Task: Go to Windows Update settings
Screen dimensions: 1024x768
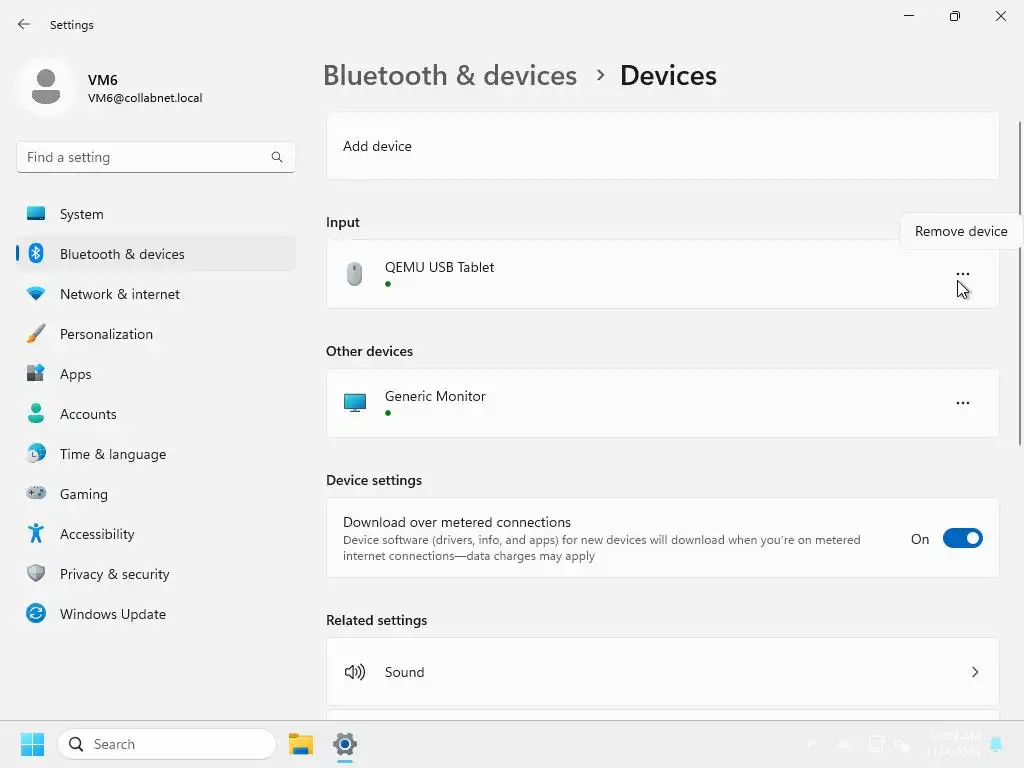Action: pyautogui.click(x=156, y=613)
